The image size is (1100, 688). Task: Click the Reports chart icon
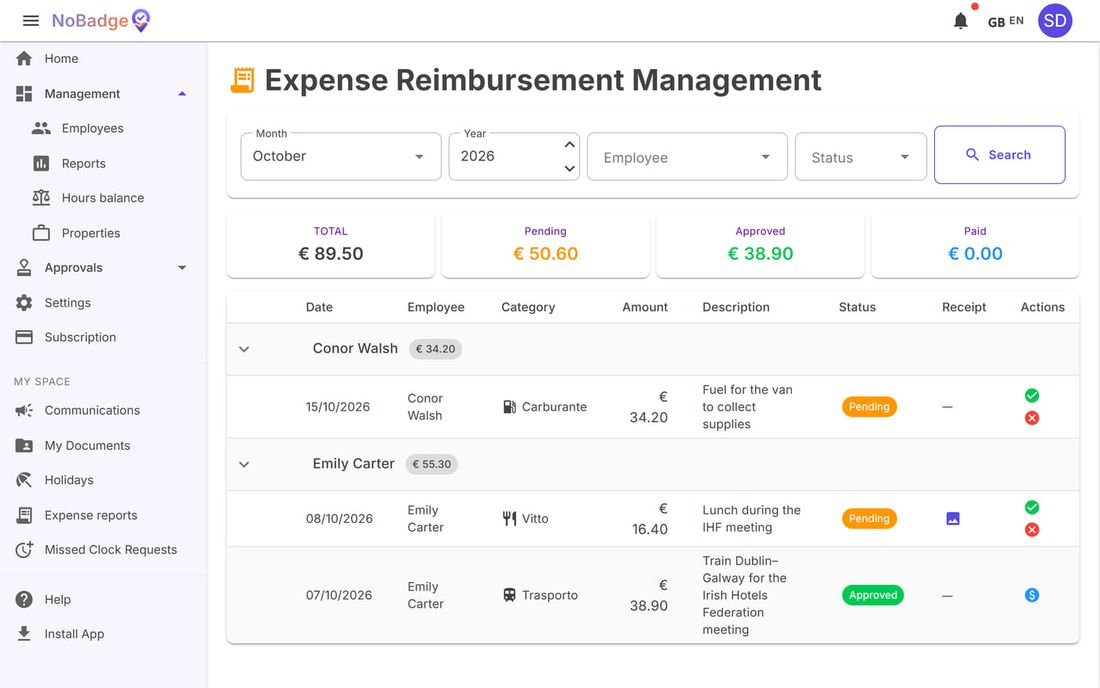tap(41, 163)
